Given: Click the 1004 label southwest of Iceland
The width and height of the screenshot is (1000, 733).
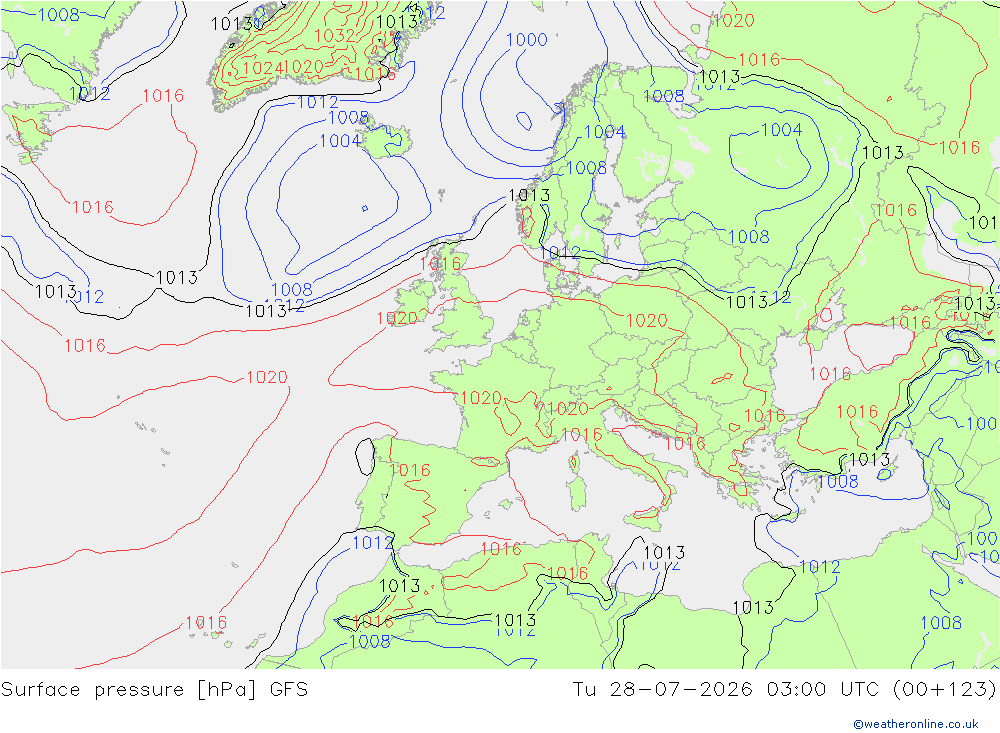Looking at the screenshot, I should 340,141.
